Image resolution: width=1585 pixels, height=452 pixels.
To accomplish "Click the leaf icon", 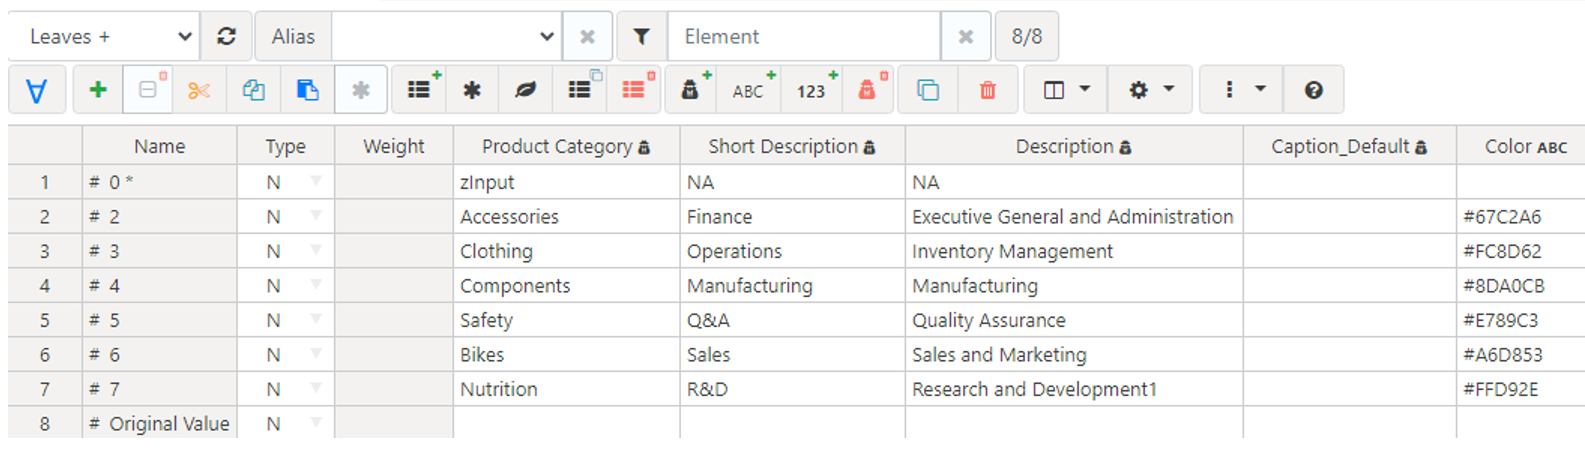I will [x=525, y=90].
